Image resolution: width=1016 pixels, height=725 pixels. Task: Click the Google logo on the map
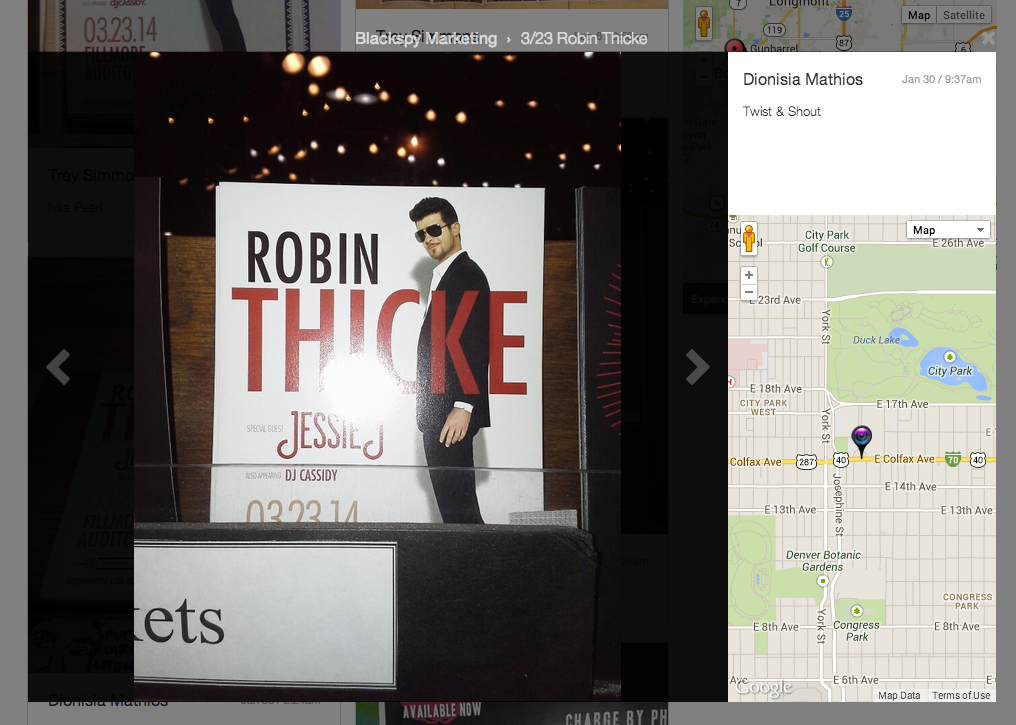764,687
